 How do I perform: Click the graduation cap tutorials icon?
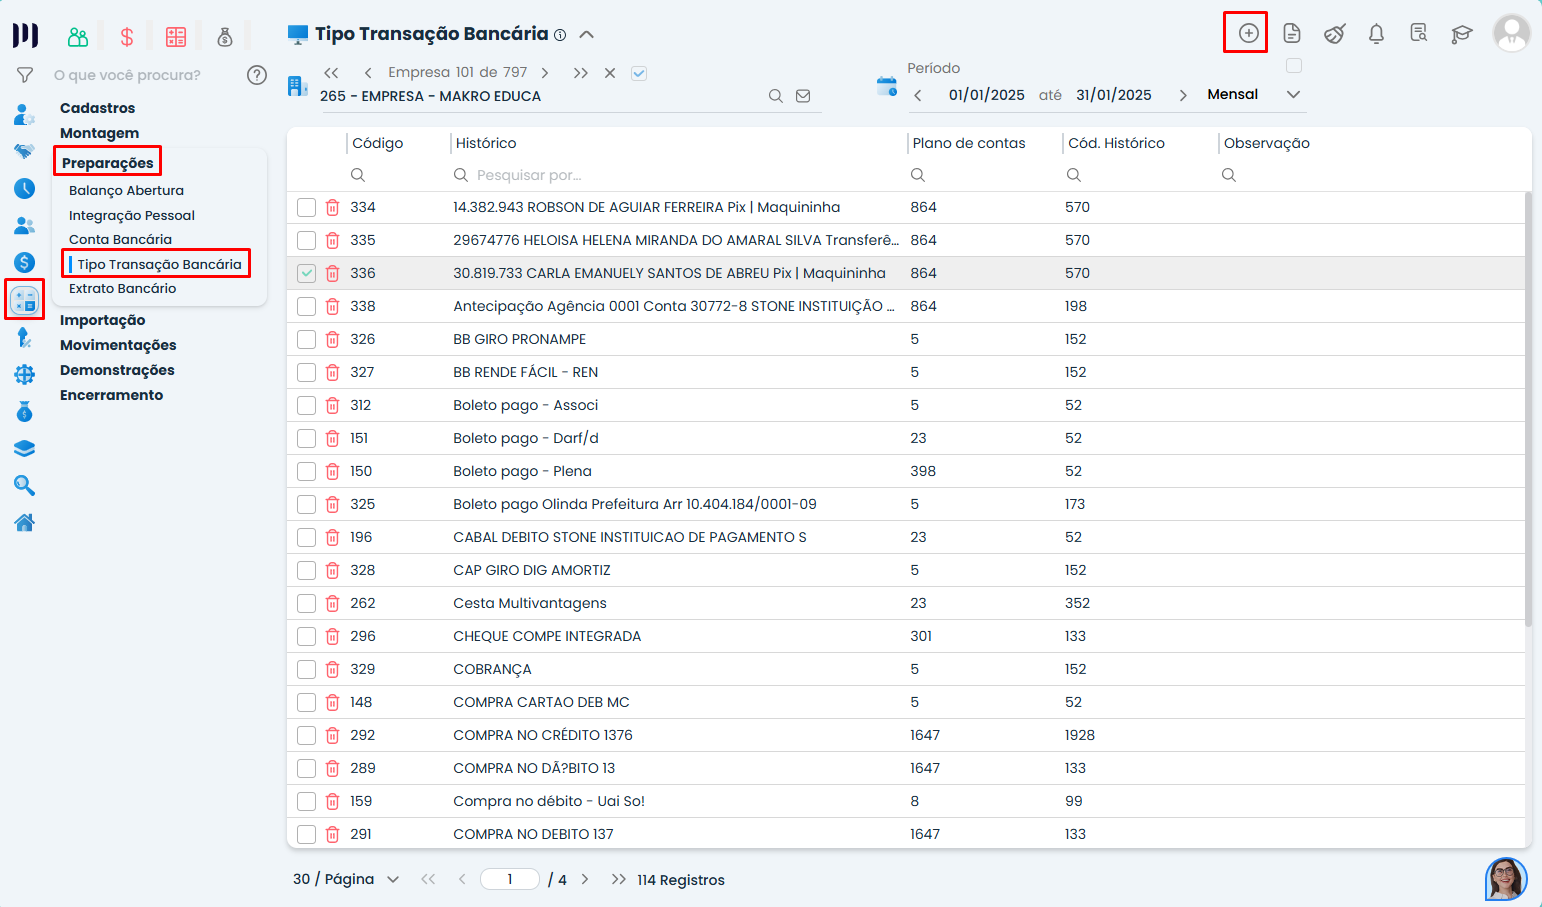tap(1461, 34)
